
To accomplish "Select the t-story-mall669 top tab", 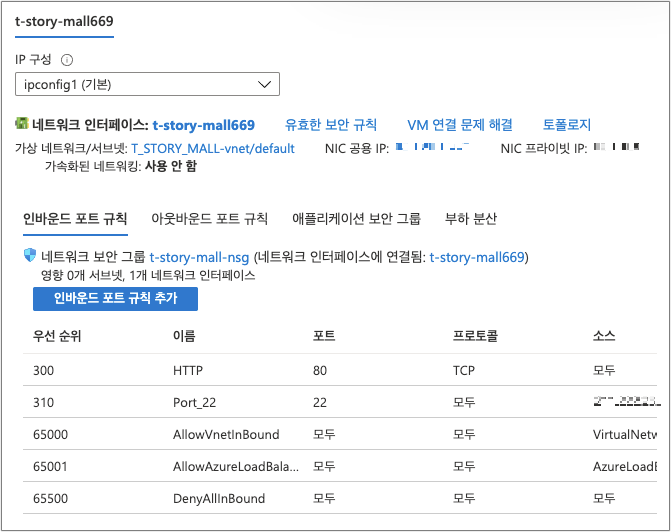I will tap(64, 21).
